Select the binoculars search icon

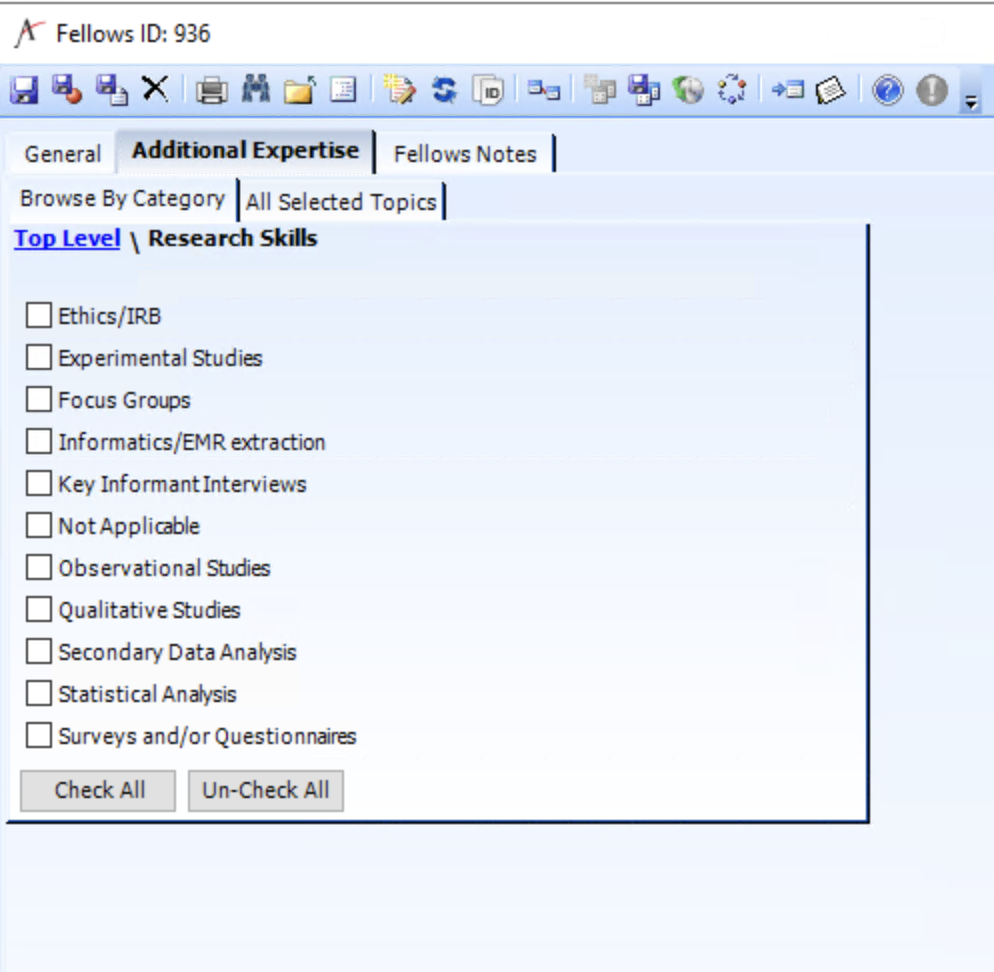tap(256, 89)
